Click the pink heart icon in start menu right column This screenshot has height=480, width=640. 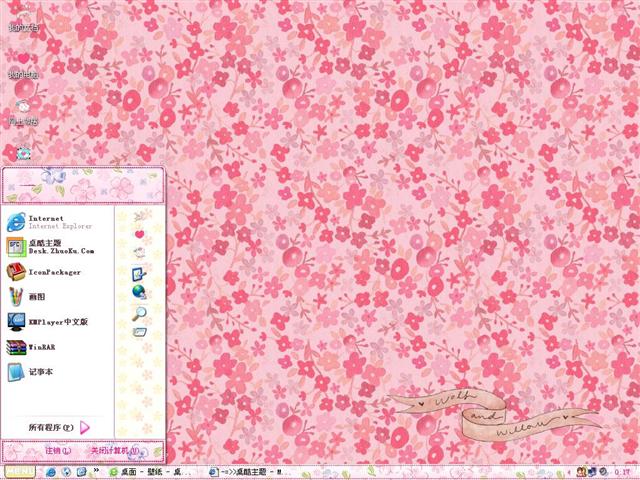tap(140, 234)
